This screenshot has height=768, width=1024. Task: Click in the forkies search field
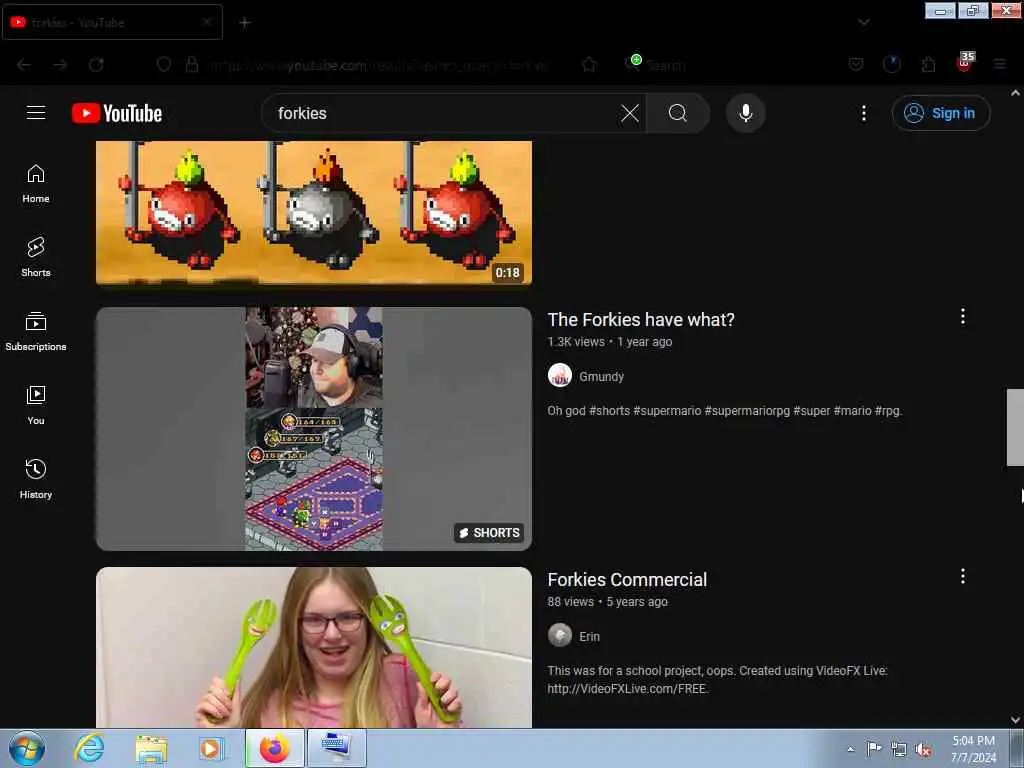pyautogui.click(x=444, y=113)
